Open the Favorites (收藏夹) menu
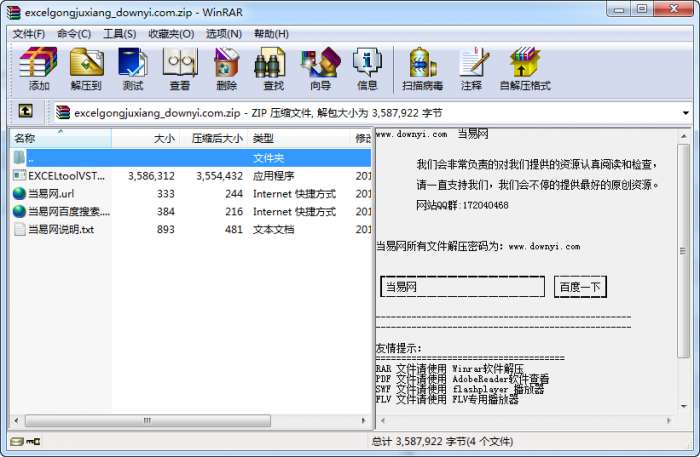This screenshot has width=700, height=457. click(171, 34)
